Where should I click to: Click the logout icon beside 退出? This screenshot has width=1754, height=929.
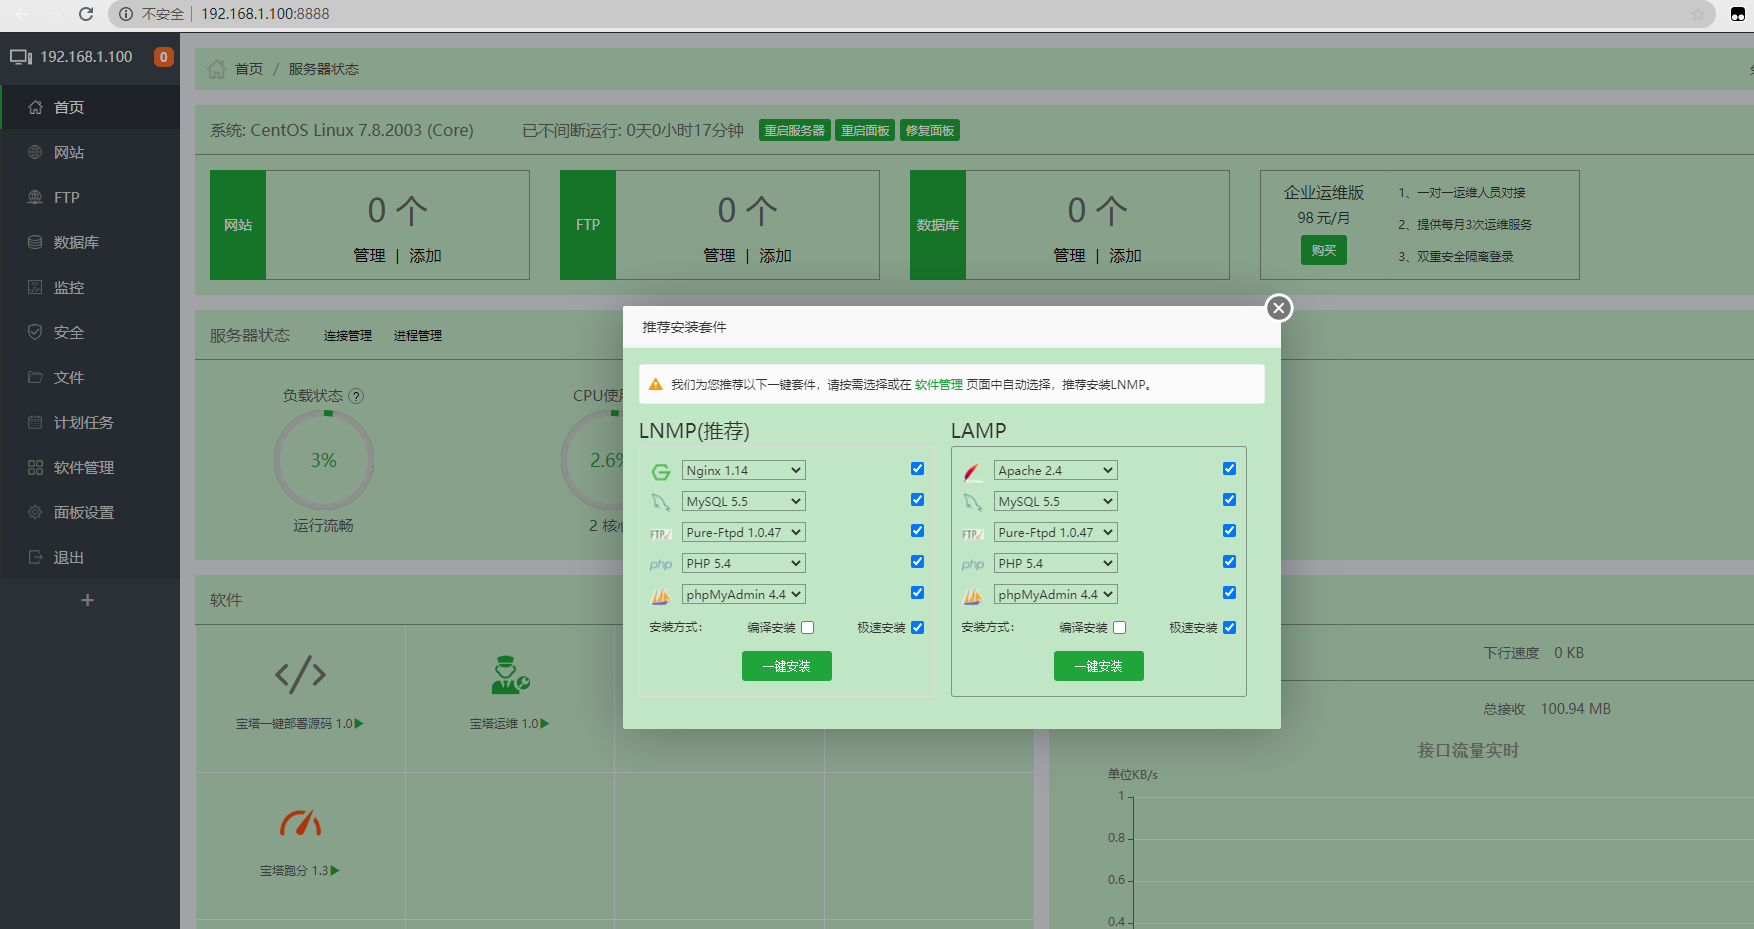pyautogui.click(x=35, y=557)
